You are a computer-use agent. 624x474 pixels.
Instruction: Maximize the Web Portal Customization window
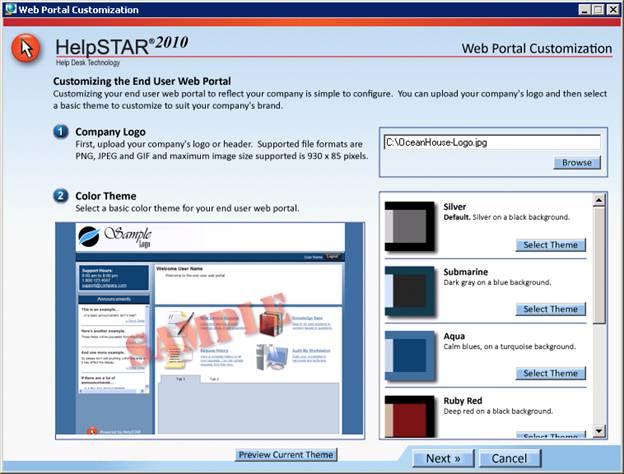(598, 10)
